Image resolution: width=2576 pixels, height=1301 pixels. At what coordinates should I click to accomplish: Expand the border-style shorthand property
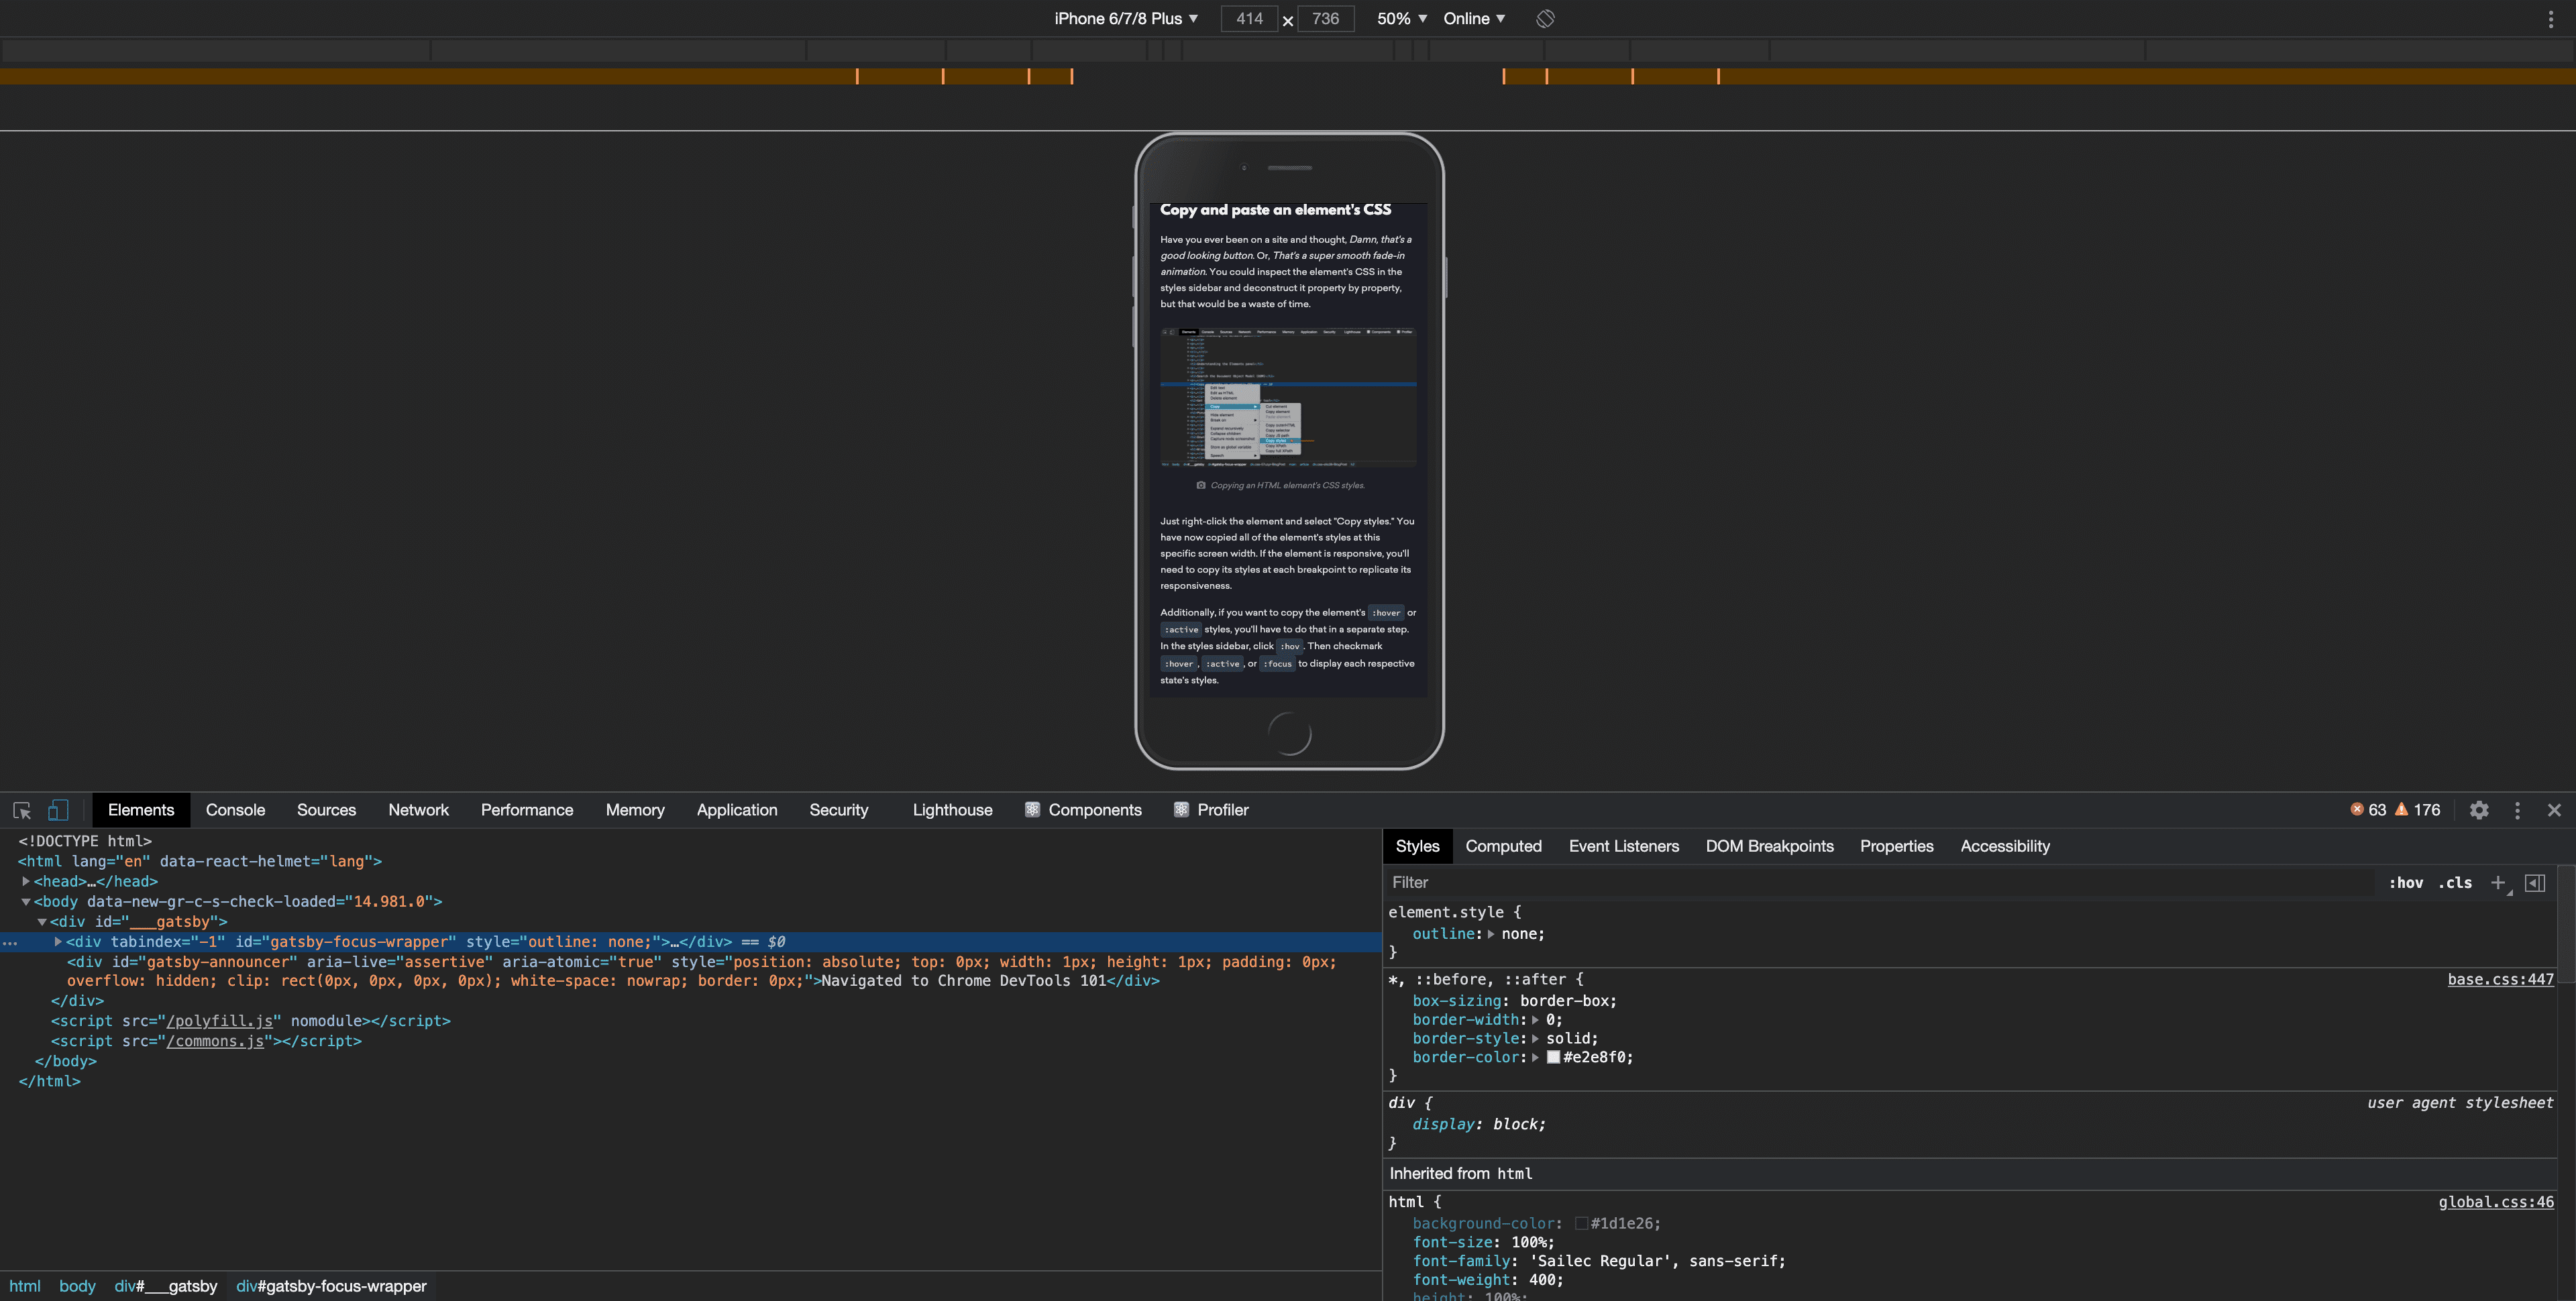1535,1039
